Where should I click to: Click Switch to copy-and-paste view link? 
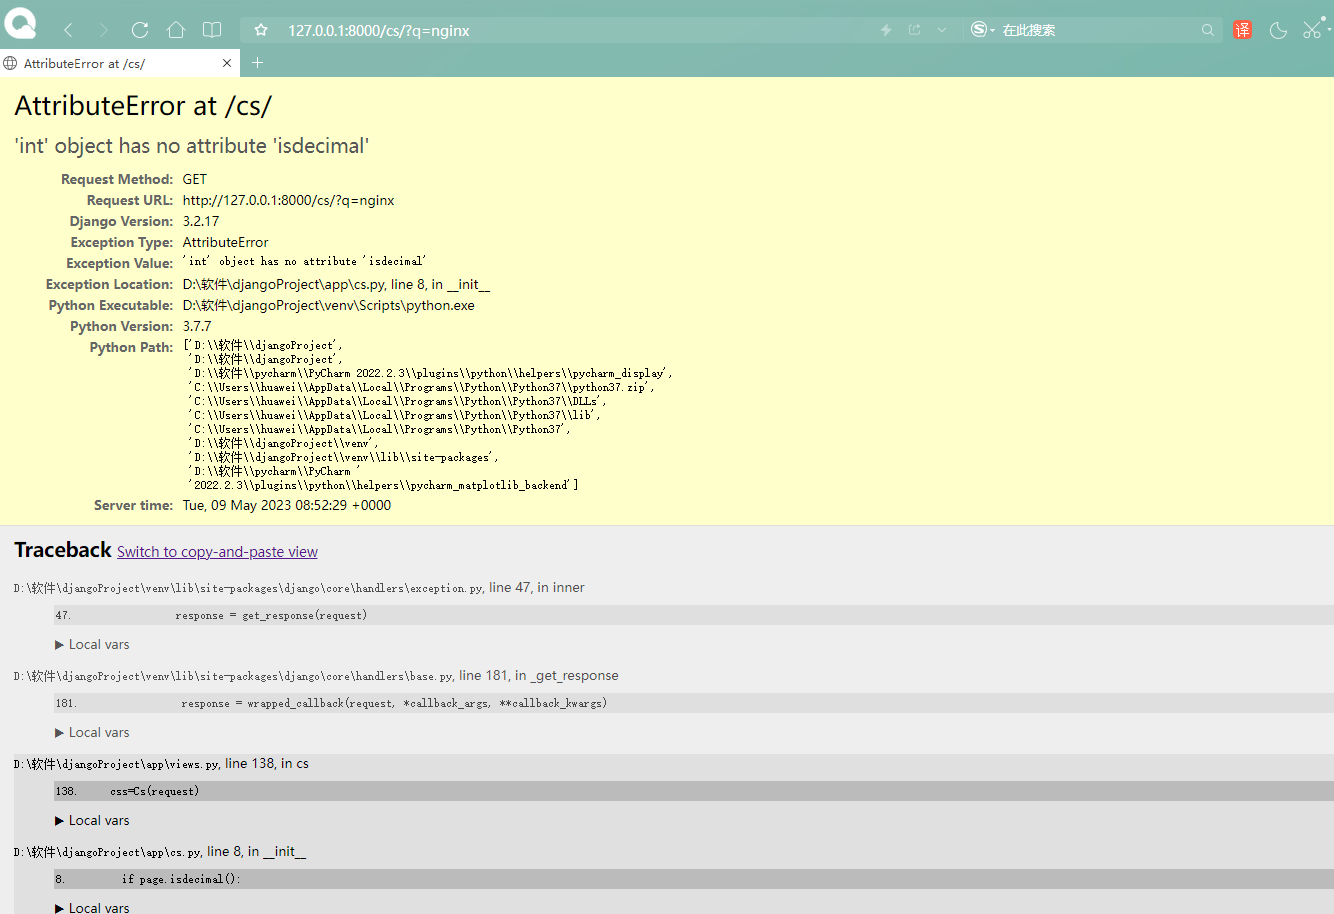pos(217,552)
